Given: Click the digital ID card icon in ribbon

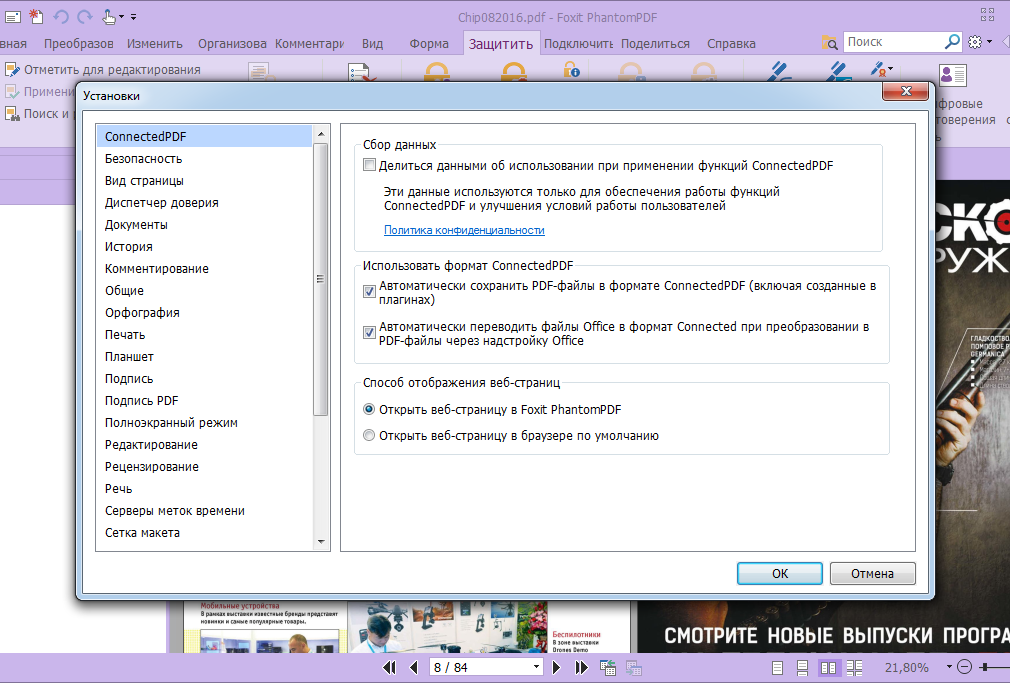Looking at the screenshot, I should tap(952, 75).
